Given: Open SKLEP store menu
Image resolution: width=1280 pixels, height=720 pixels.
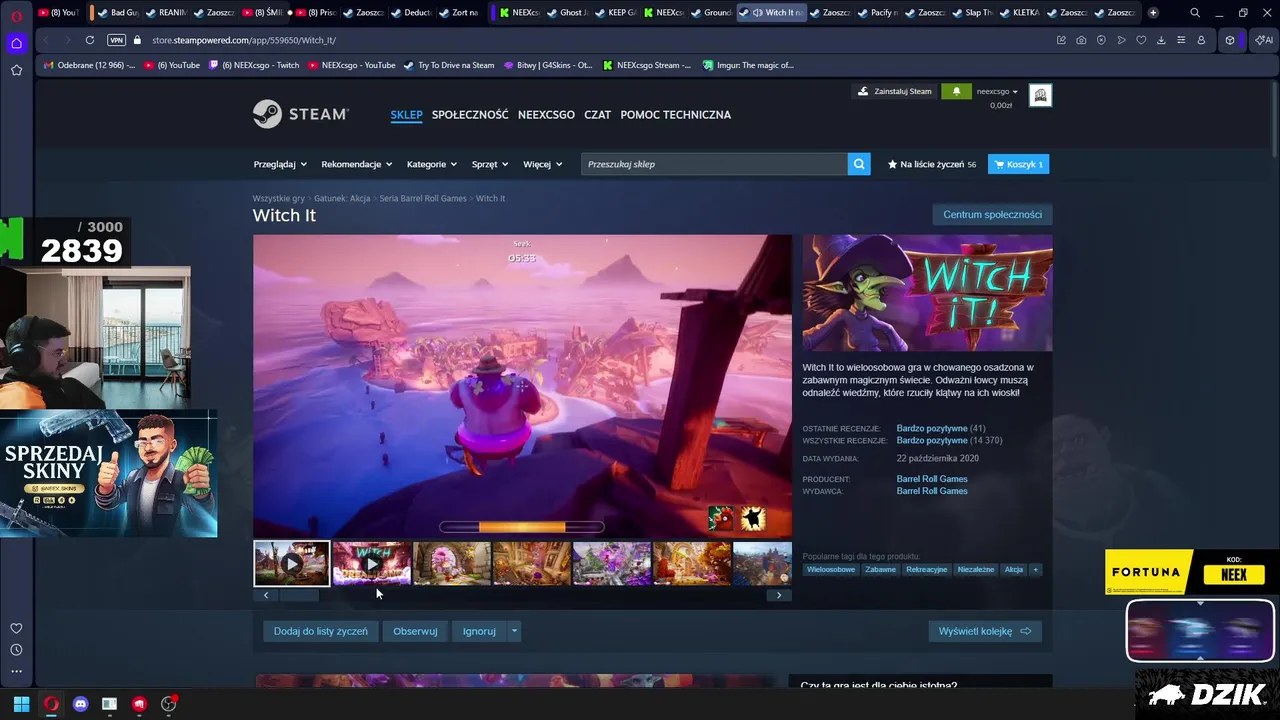Looking at the screenshot, I should click(406, 115).
